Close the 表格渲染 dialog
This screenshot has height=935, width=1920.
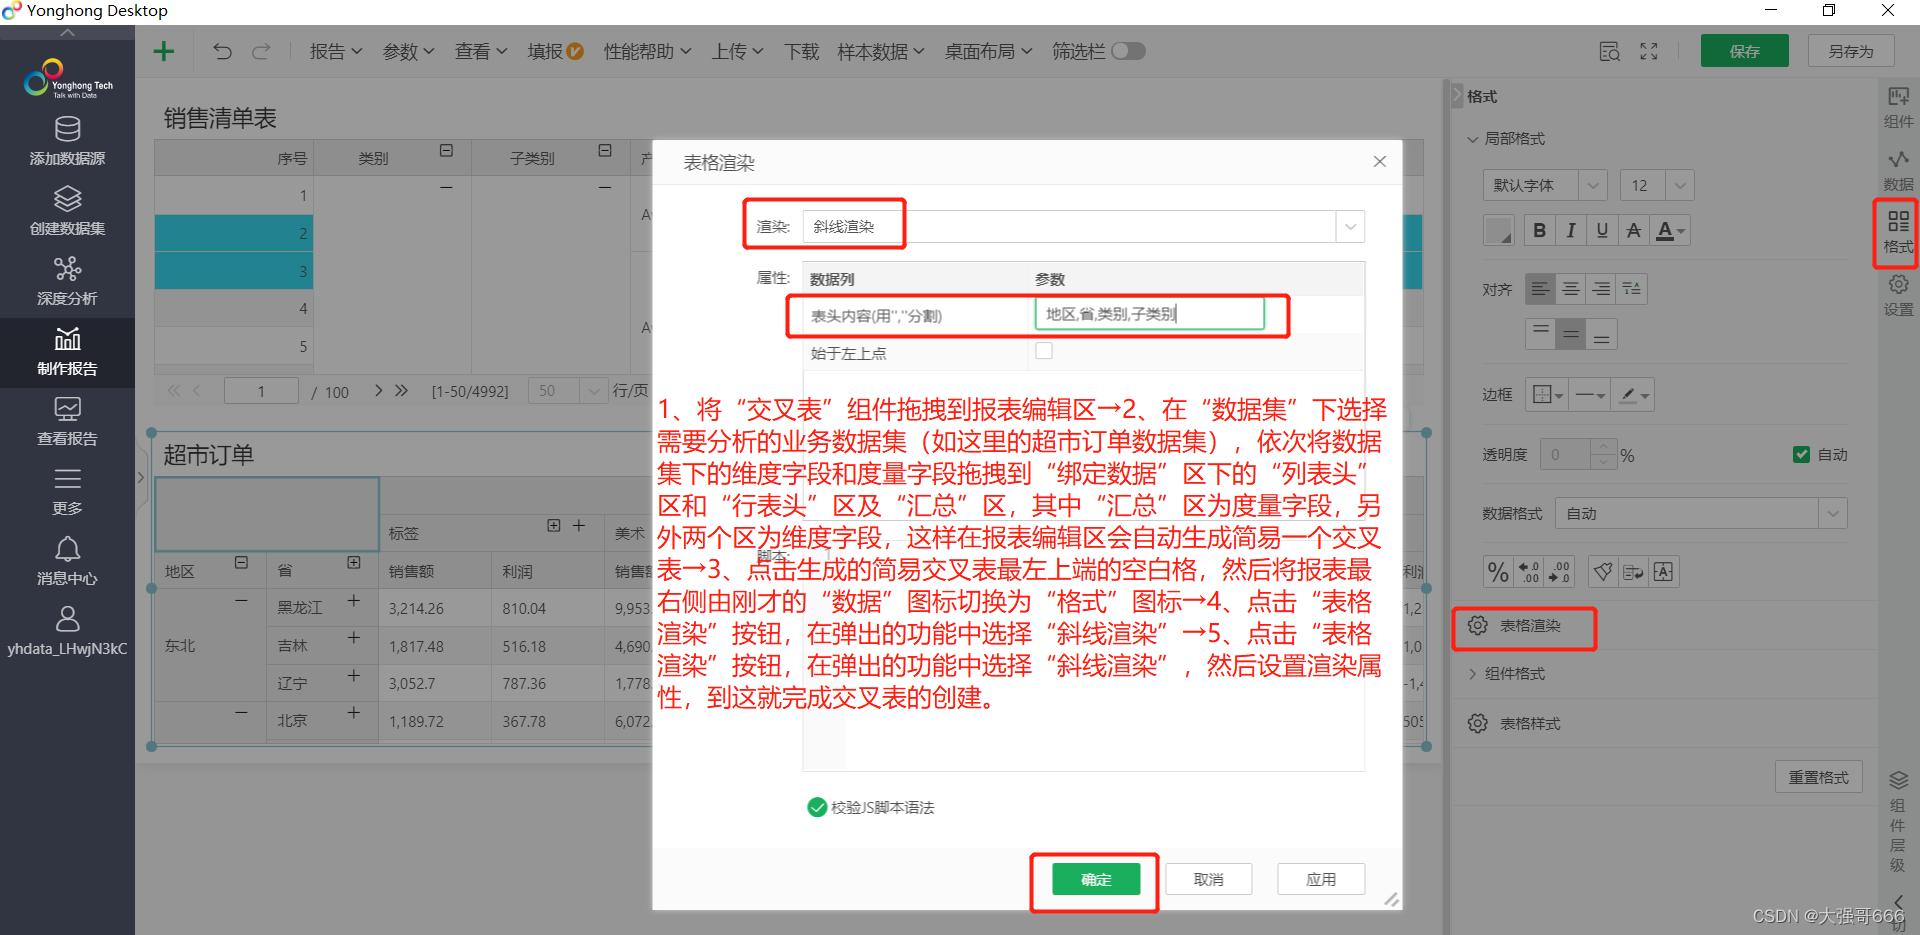(x=1379, y=161)
